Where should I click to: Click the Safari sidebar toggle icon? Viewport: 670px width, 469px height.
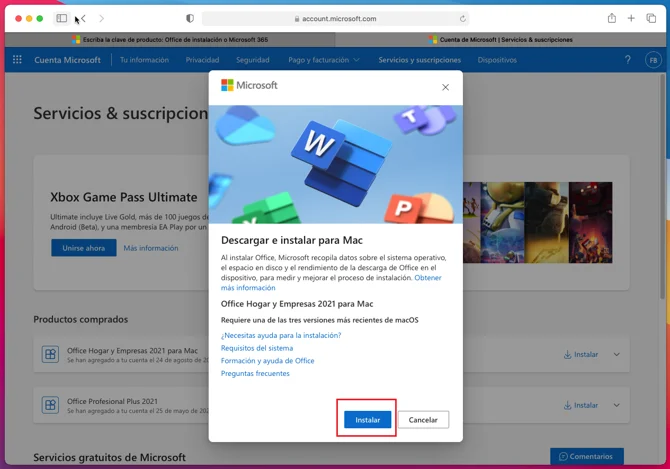[x=61, y=18]
